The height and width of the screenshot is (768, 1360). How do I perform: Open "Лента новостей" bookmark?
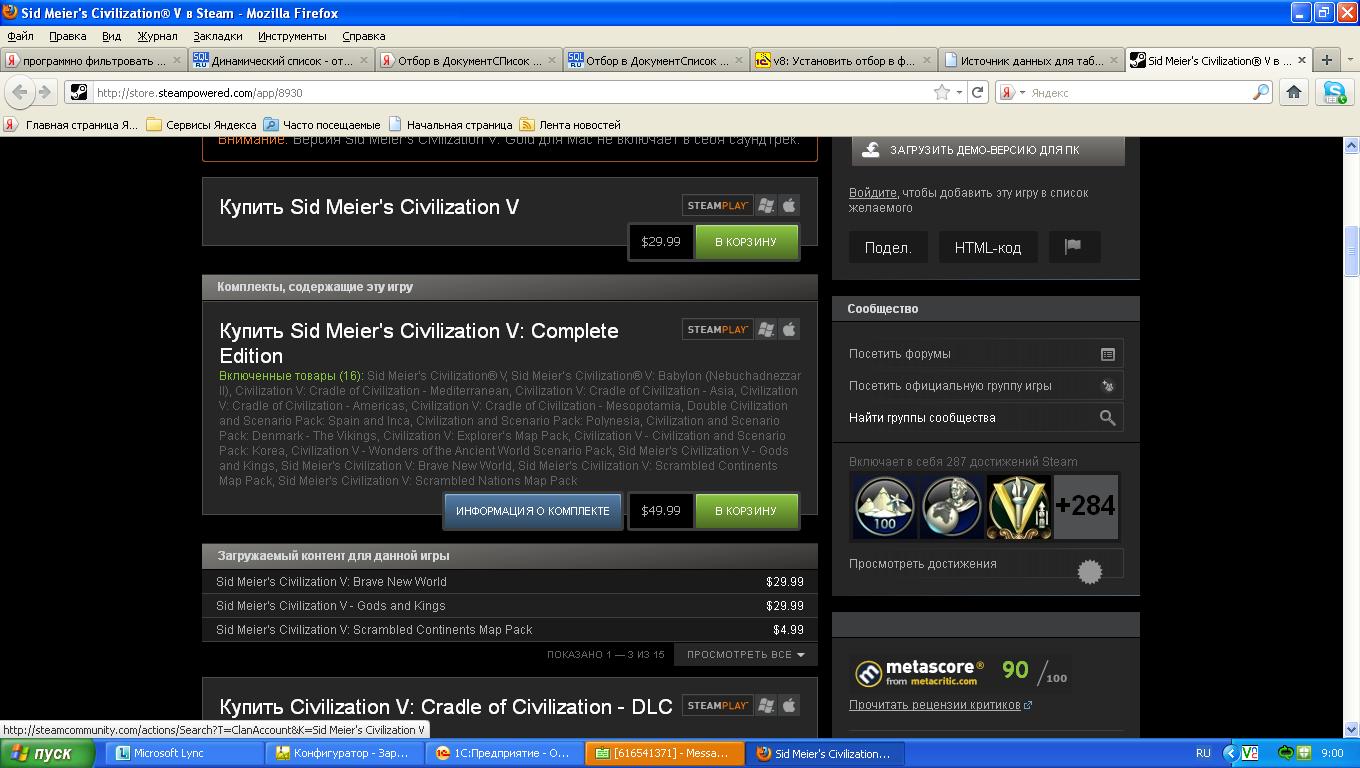tap(570, 125)
